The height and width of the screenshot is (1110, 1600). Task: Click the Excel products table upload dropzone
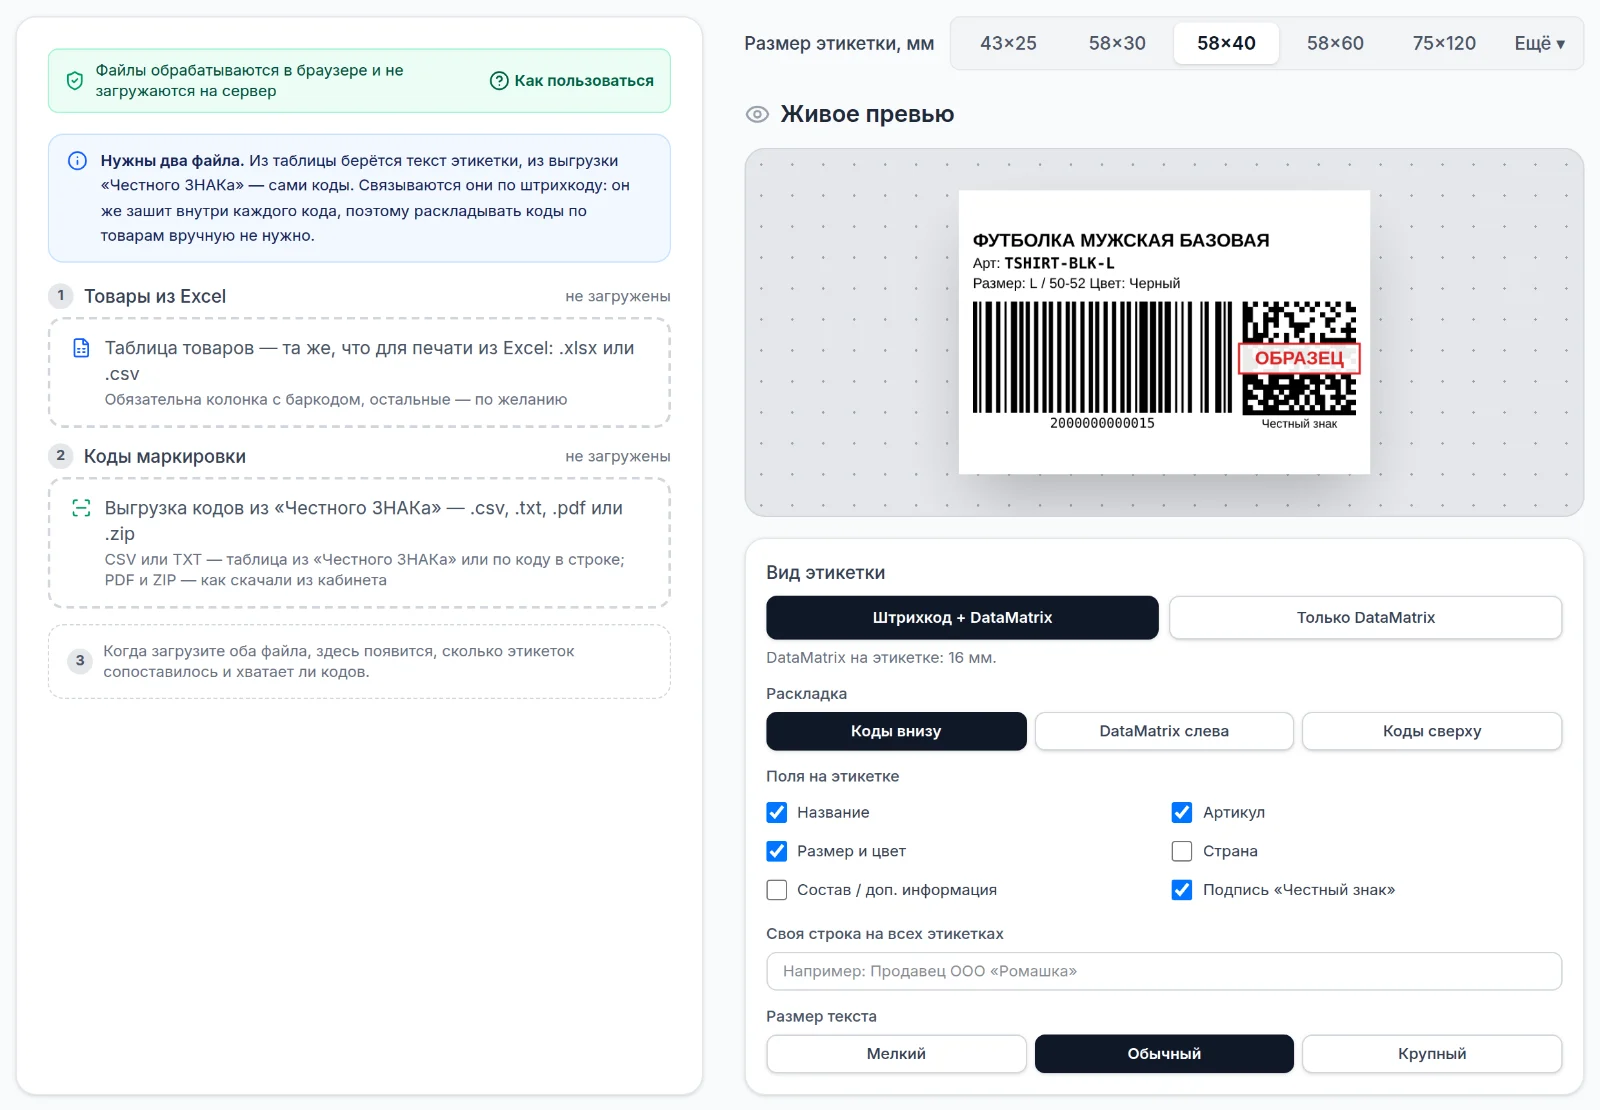click(359, 373)
